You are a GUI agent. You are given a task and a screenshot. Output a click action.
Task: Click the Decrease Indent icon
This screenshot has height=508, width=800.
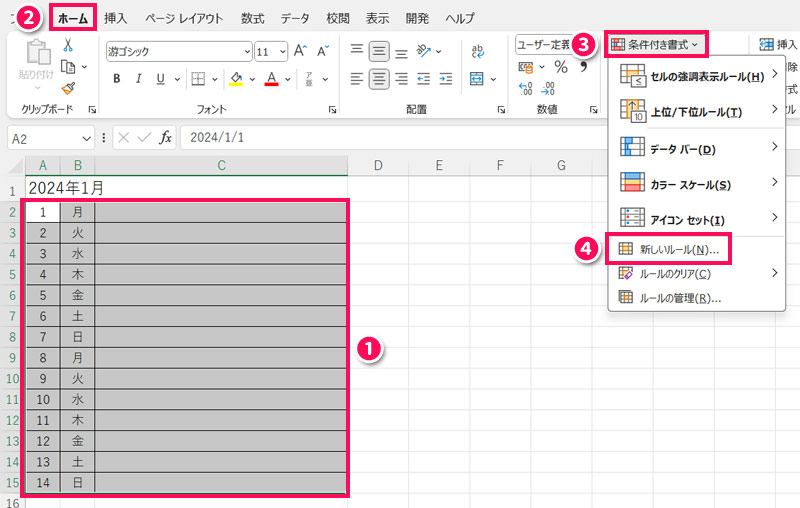point(423,79)
